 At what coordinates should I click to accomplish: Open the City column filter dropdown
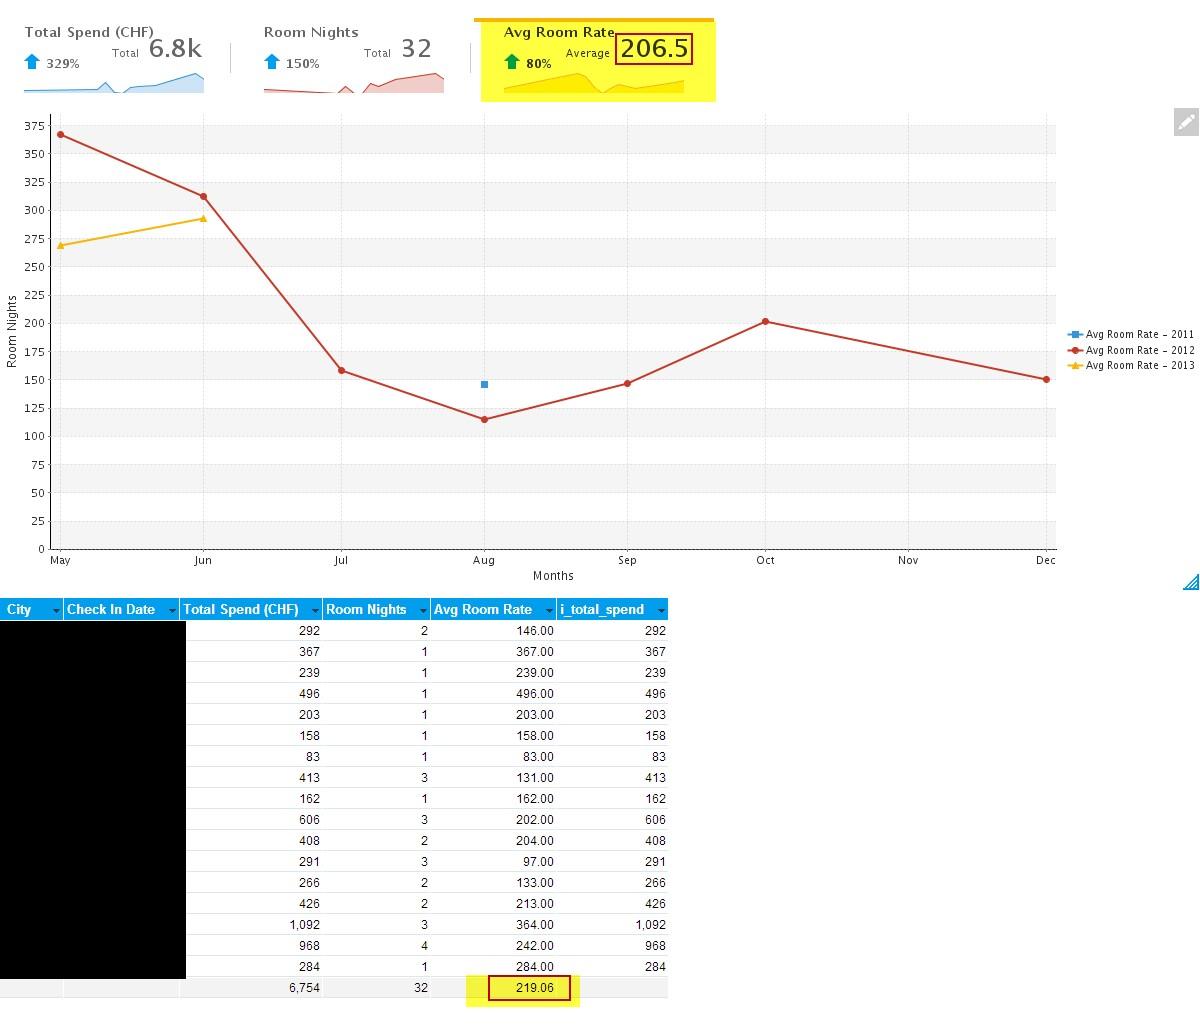click(56, 610)
